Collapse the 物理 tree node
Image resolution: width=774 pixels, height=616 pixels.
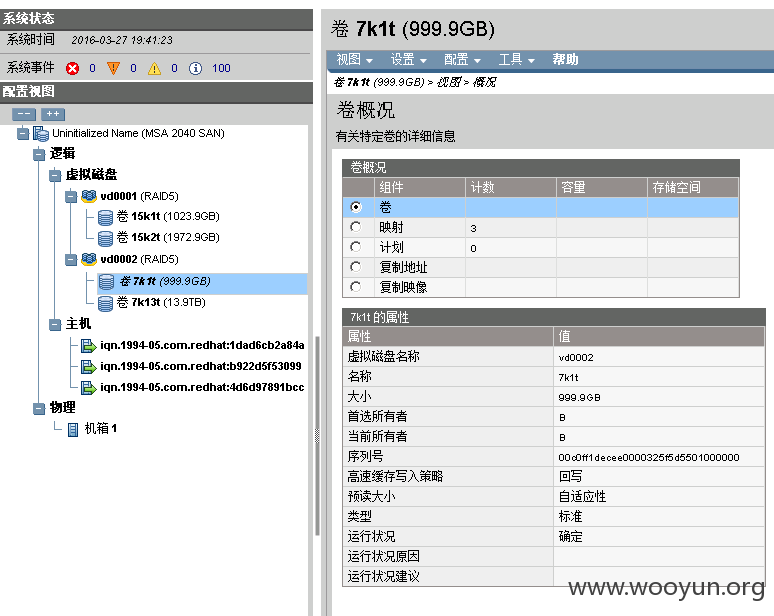pos(39,408)
